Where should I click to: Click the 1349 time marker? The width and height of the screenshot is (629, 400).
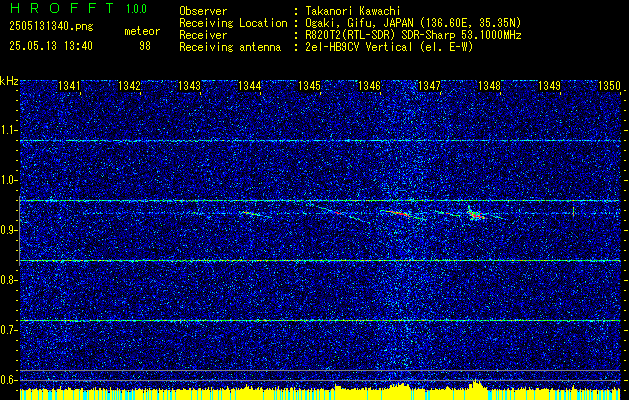click(549, 86)
